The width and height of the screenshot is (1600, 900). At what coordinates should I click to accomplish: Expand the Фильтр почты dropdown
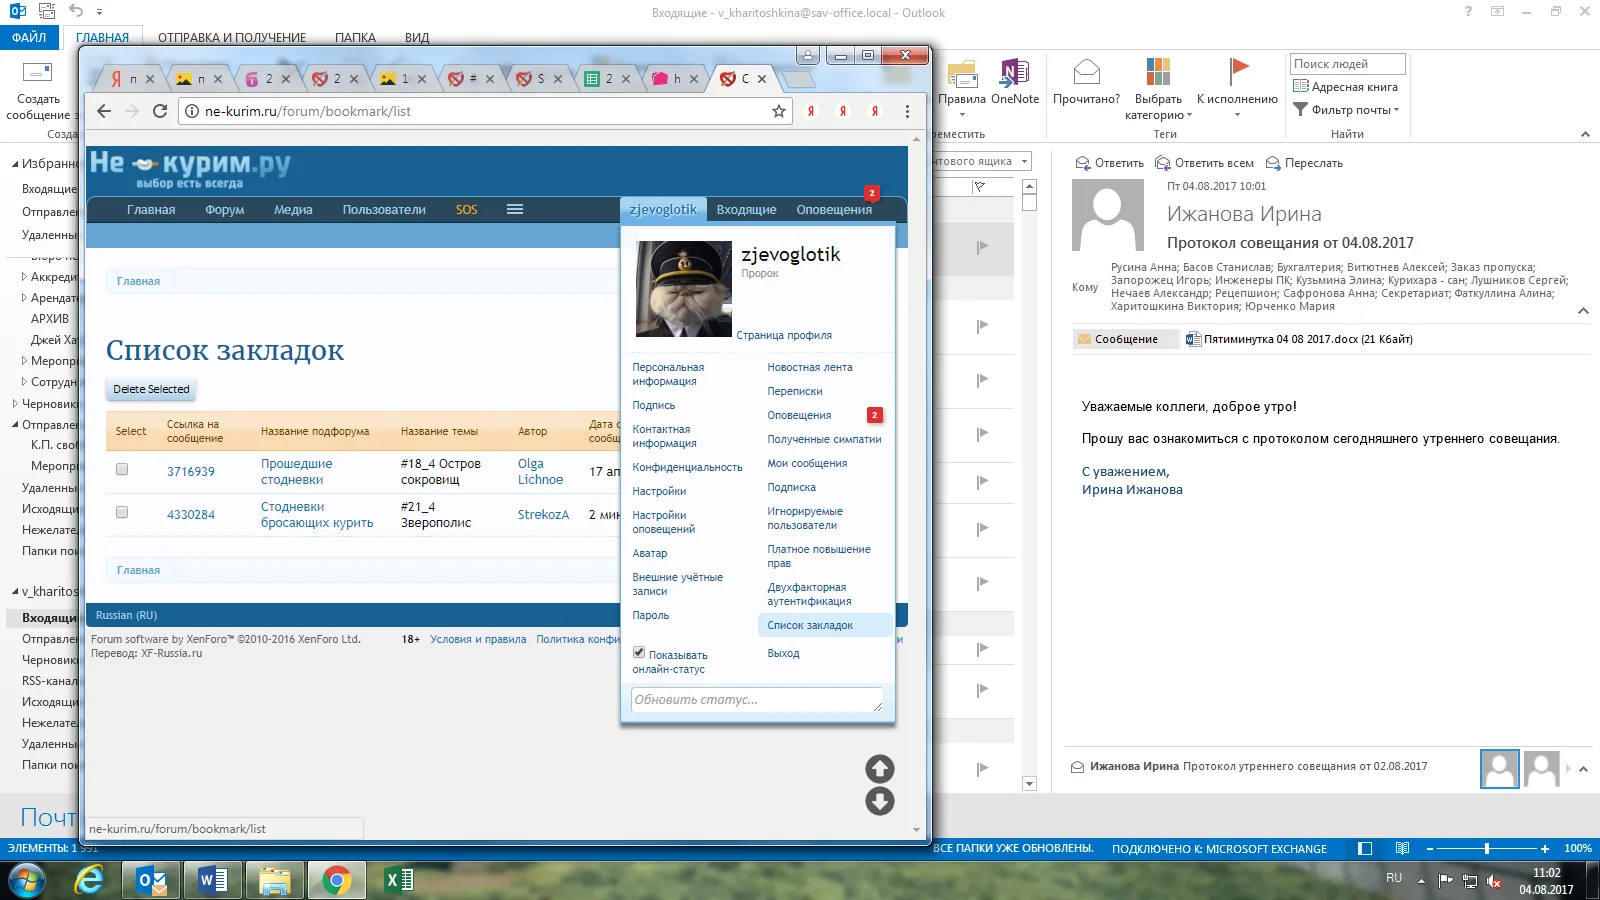pyautogui.click(x=1346, y=110)
